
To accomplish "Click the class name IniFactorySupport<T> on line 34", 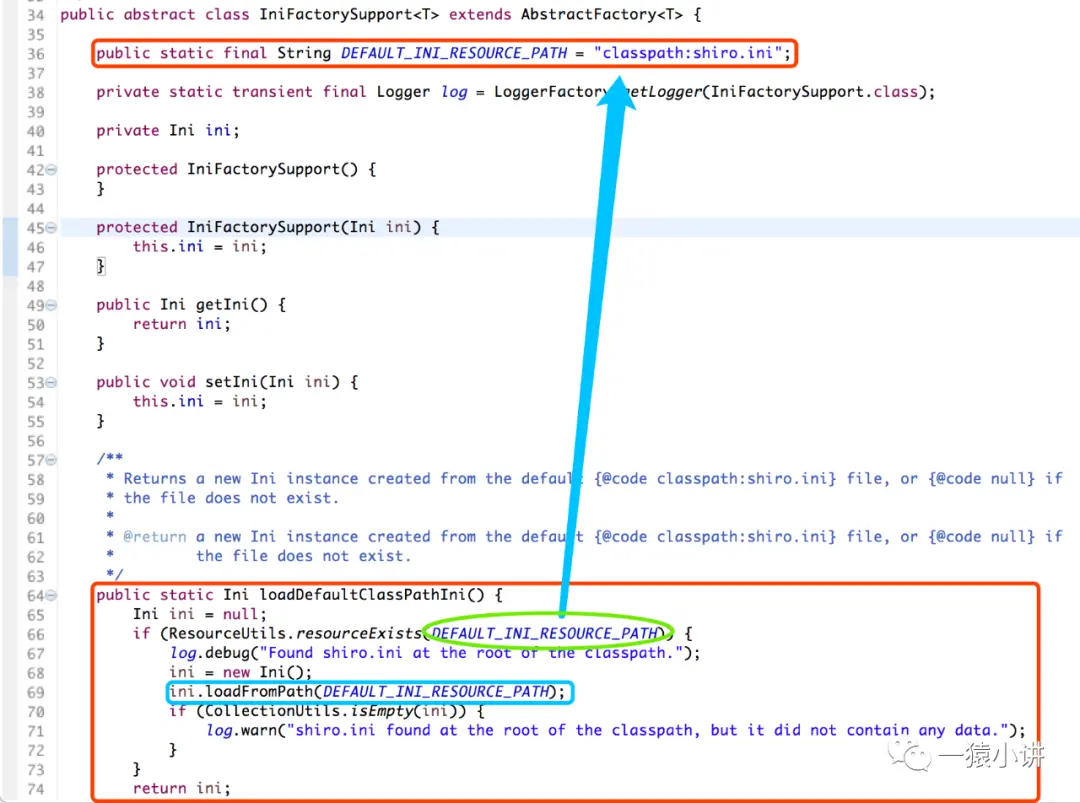I will 349,14.
